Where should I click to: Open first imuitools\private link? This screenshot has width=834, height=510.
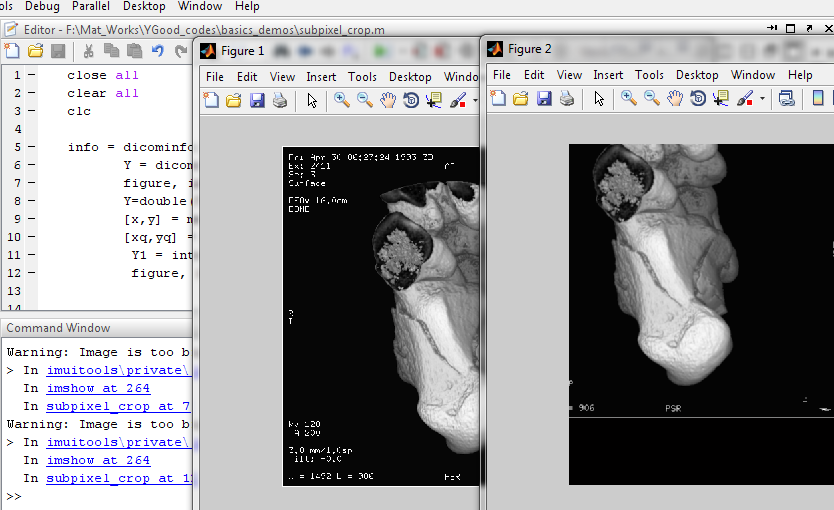(x=118, y=370)
